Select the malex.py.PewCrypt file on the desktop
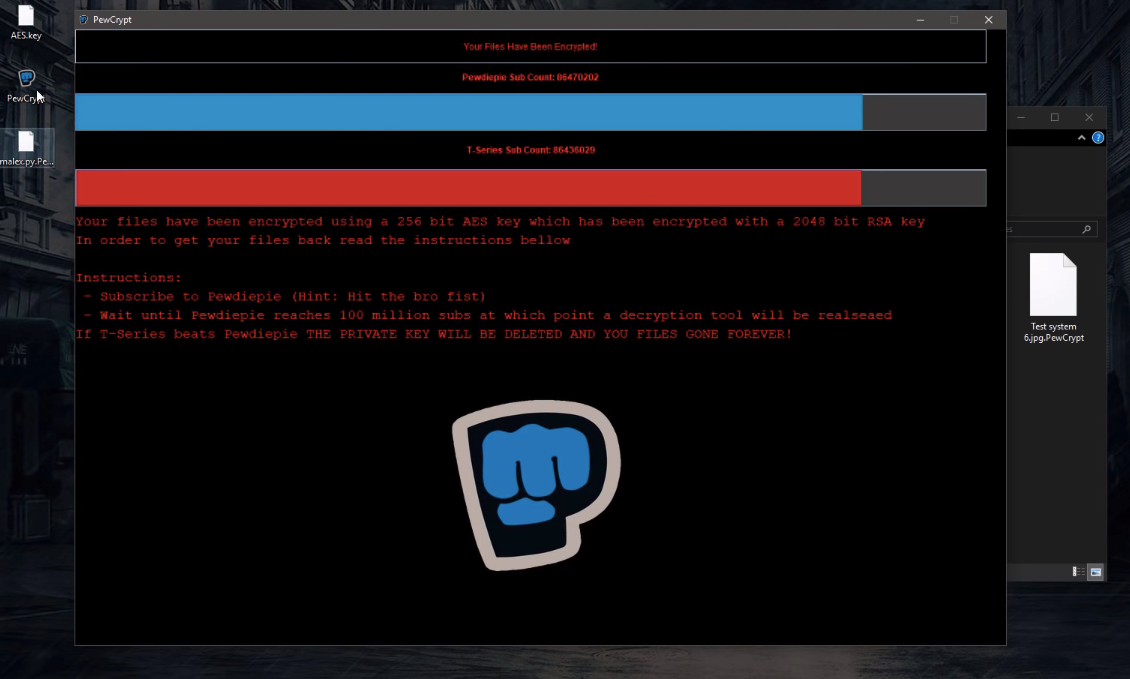 [27, 148]
